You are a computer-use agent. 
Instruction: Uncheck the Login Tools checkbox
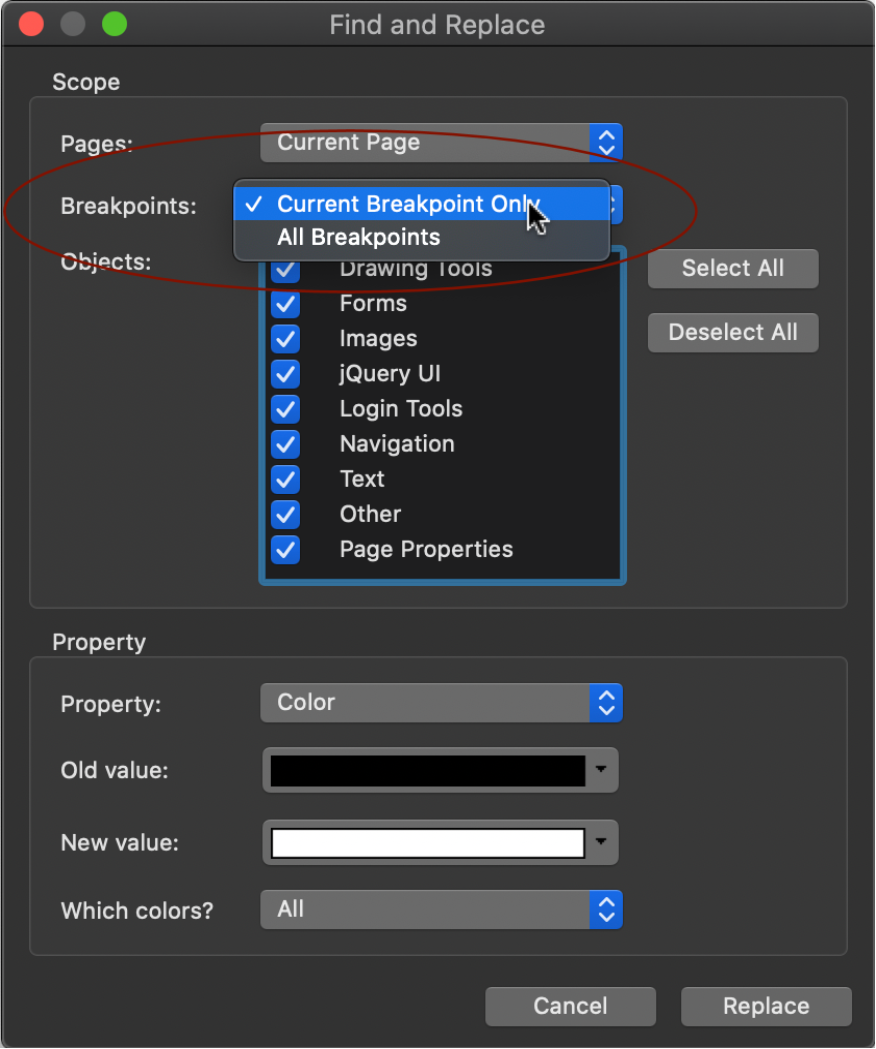286,409
